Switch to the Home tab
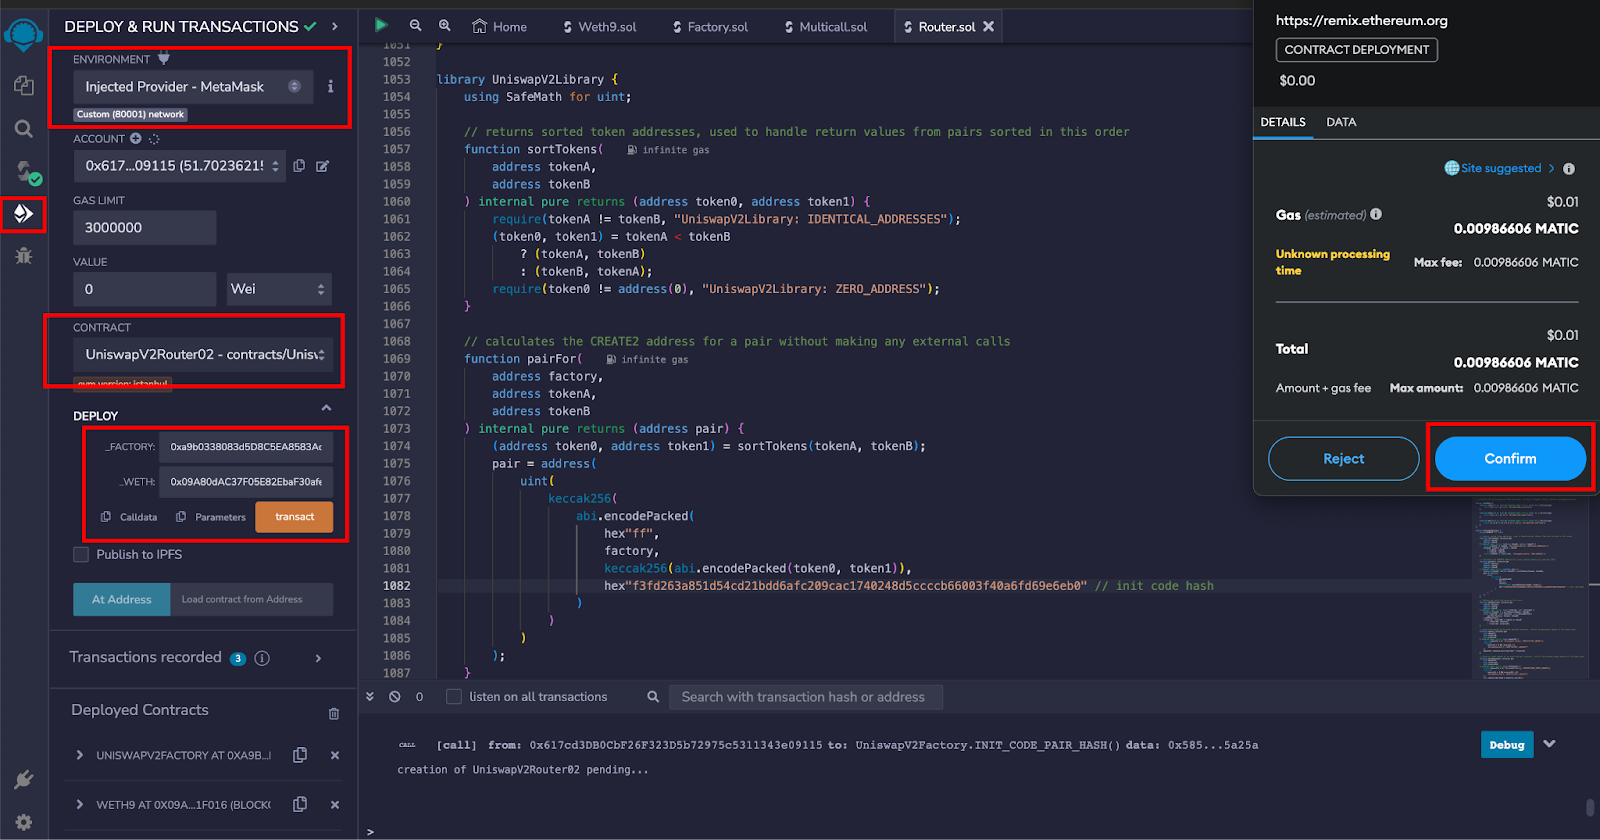This screenshot has height=840, width=1600. 500,27
